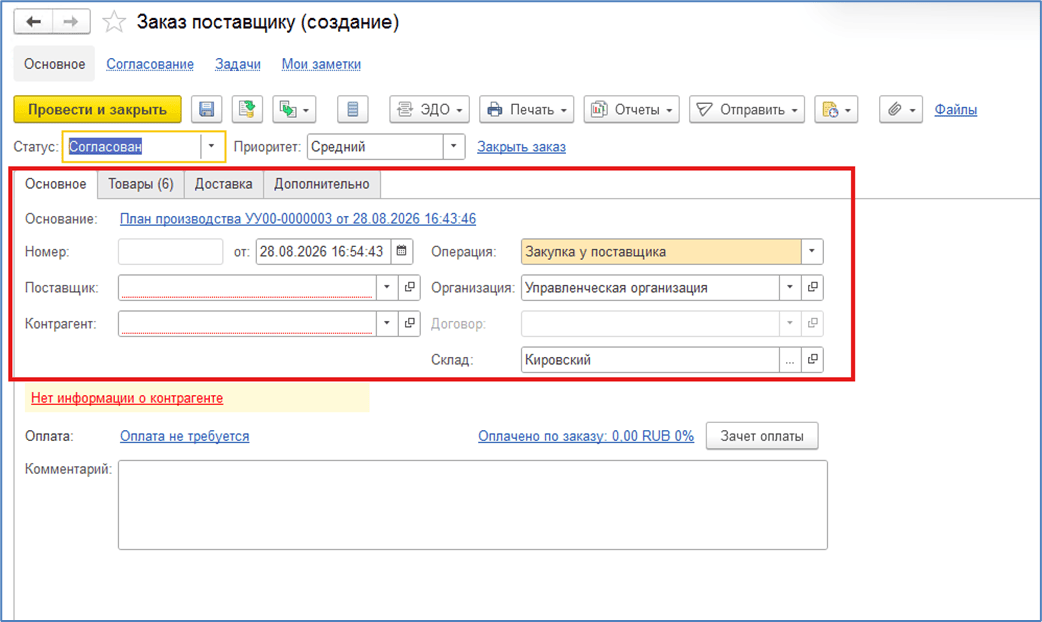Image resolution: width=1042 pixels, height=622 pixels.
Task: Click the document movements list icon
Action: point(352,110)
